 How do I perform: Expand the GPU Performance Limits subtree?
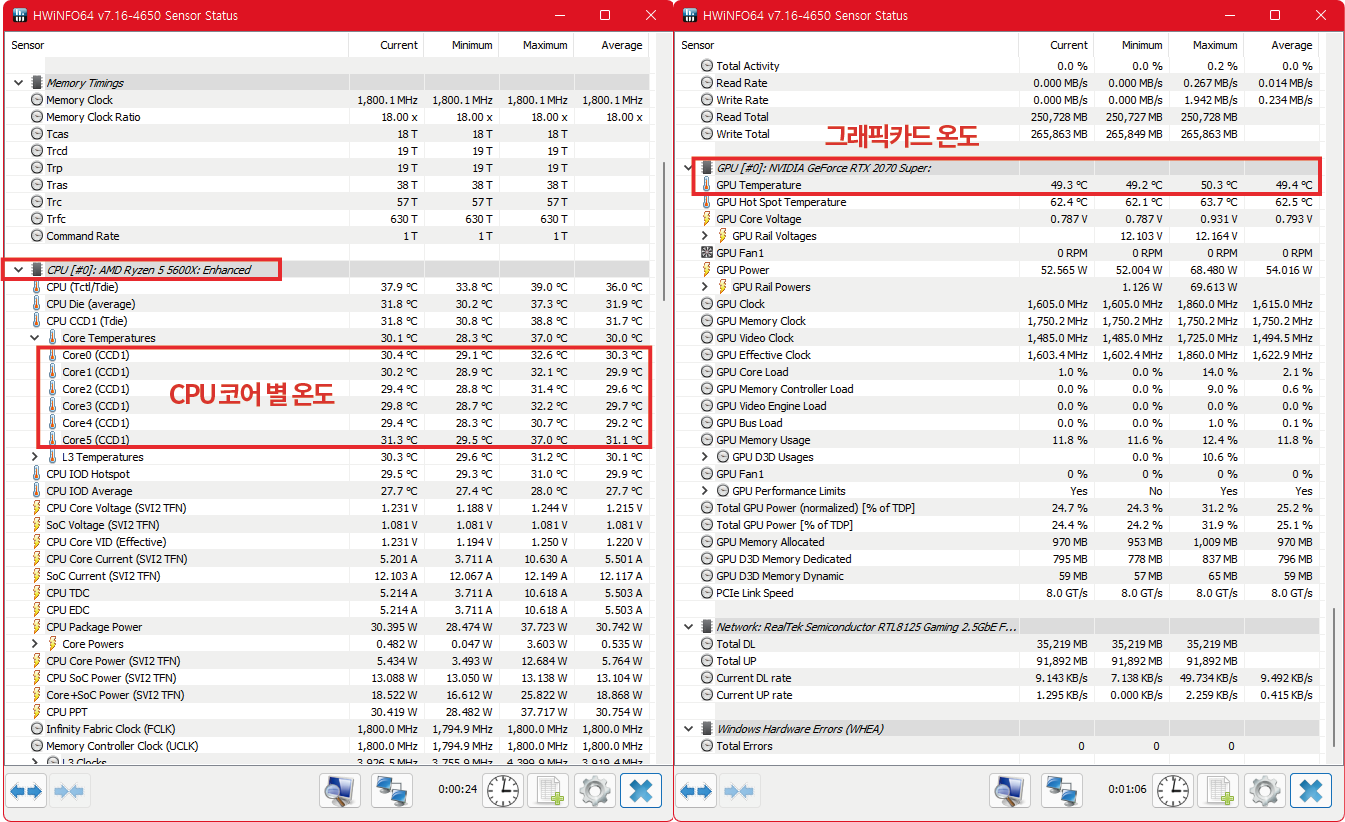coord(706,491)
